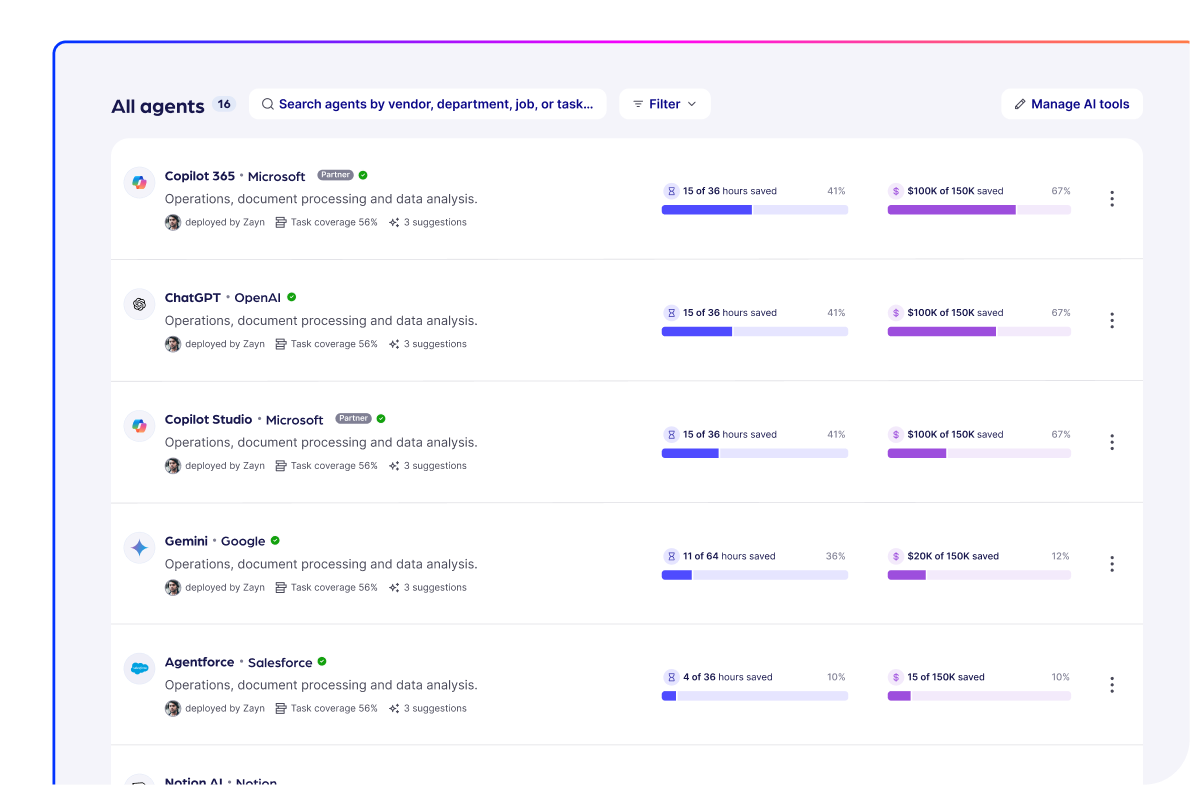Click hours saved progress bar for Copilot 365
The image size is (1190, 785).
(754, 210)
